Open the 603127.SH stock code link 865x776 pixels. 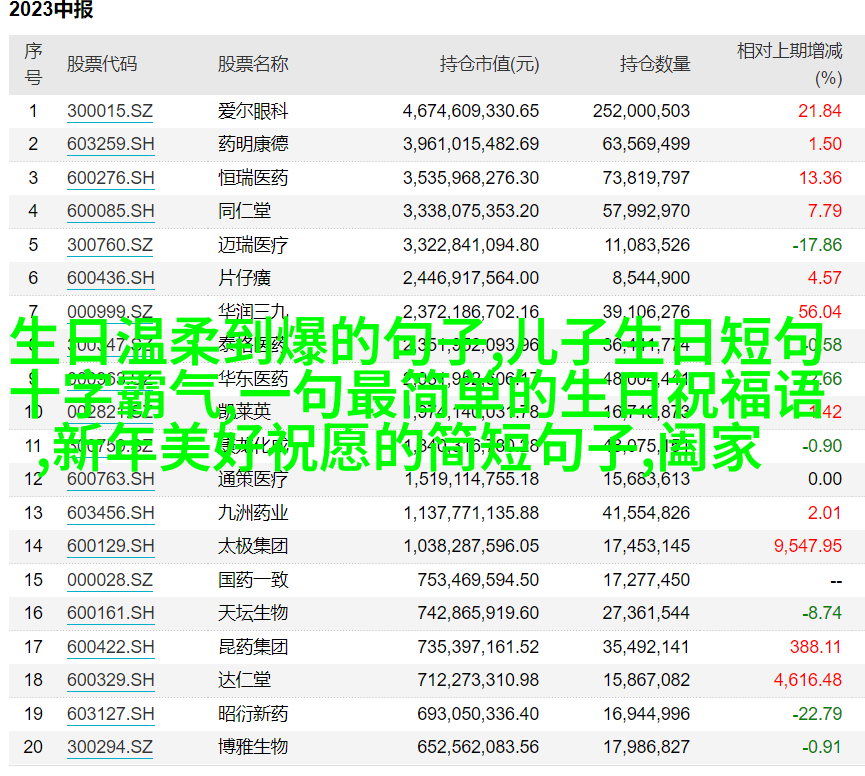pos(110,714)
